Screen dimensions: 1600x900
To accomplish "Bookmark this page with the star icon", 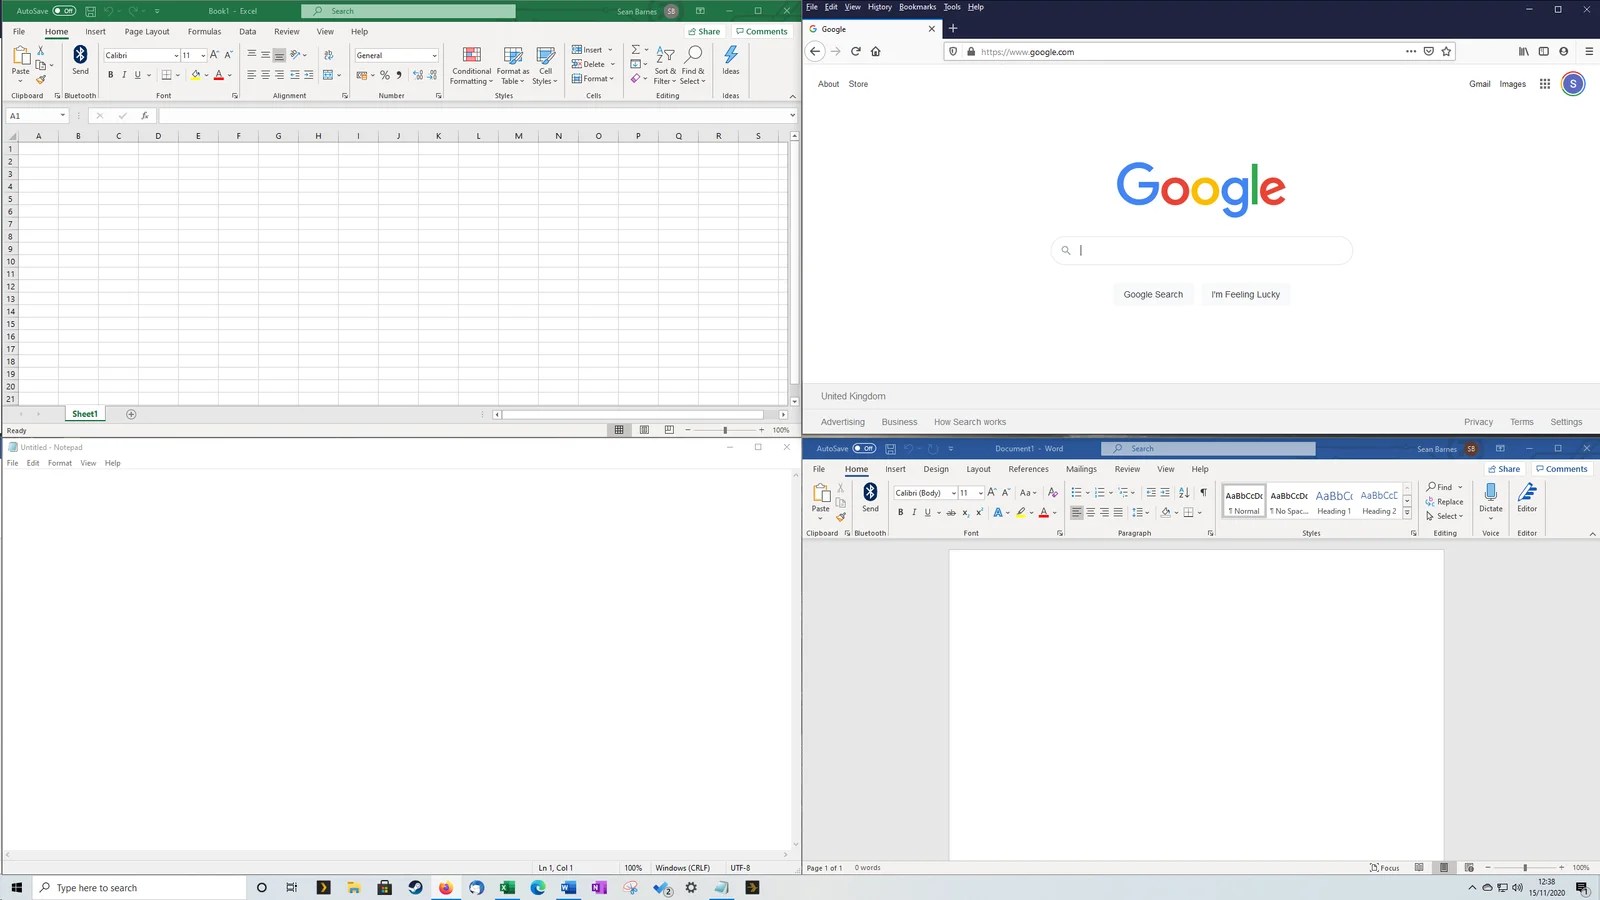I will coord(1446,51).
